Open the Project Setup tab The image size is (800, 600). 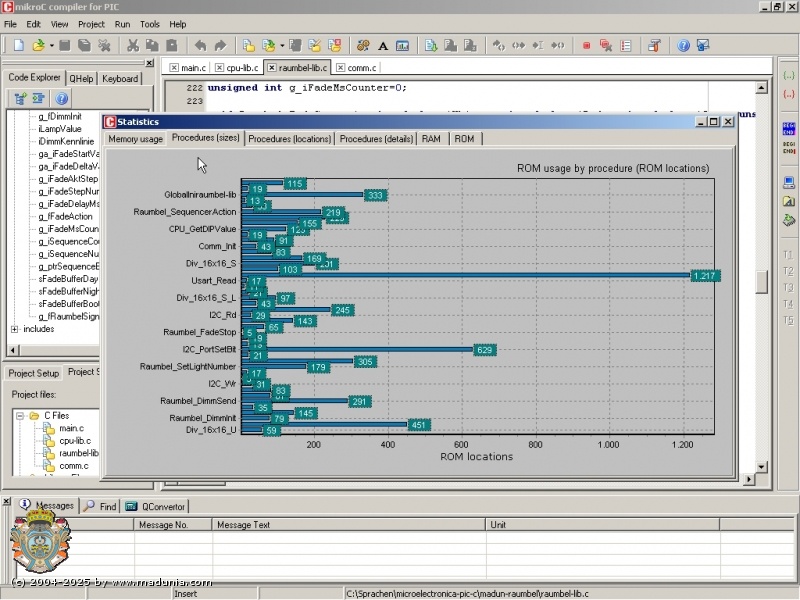(x=34, y=373)
